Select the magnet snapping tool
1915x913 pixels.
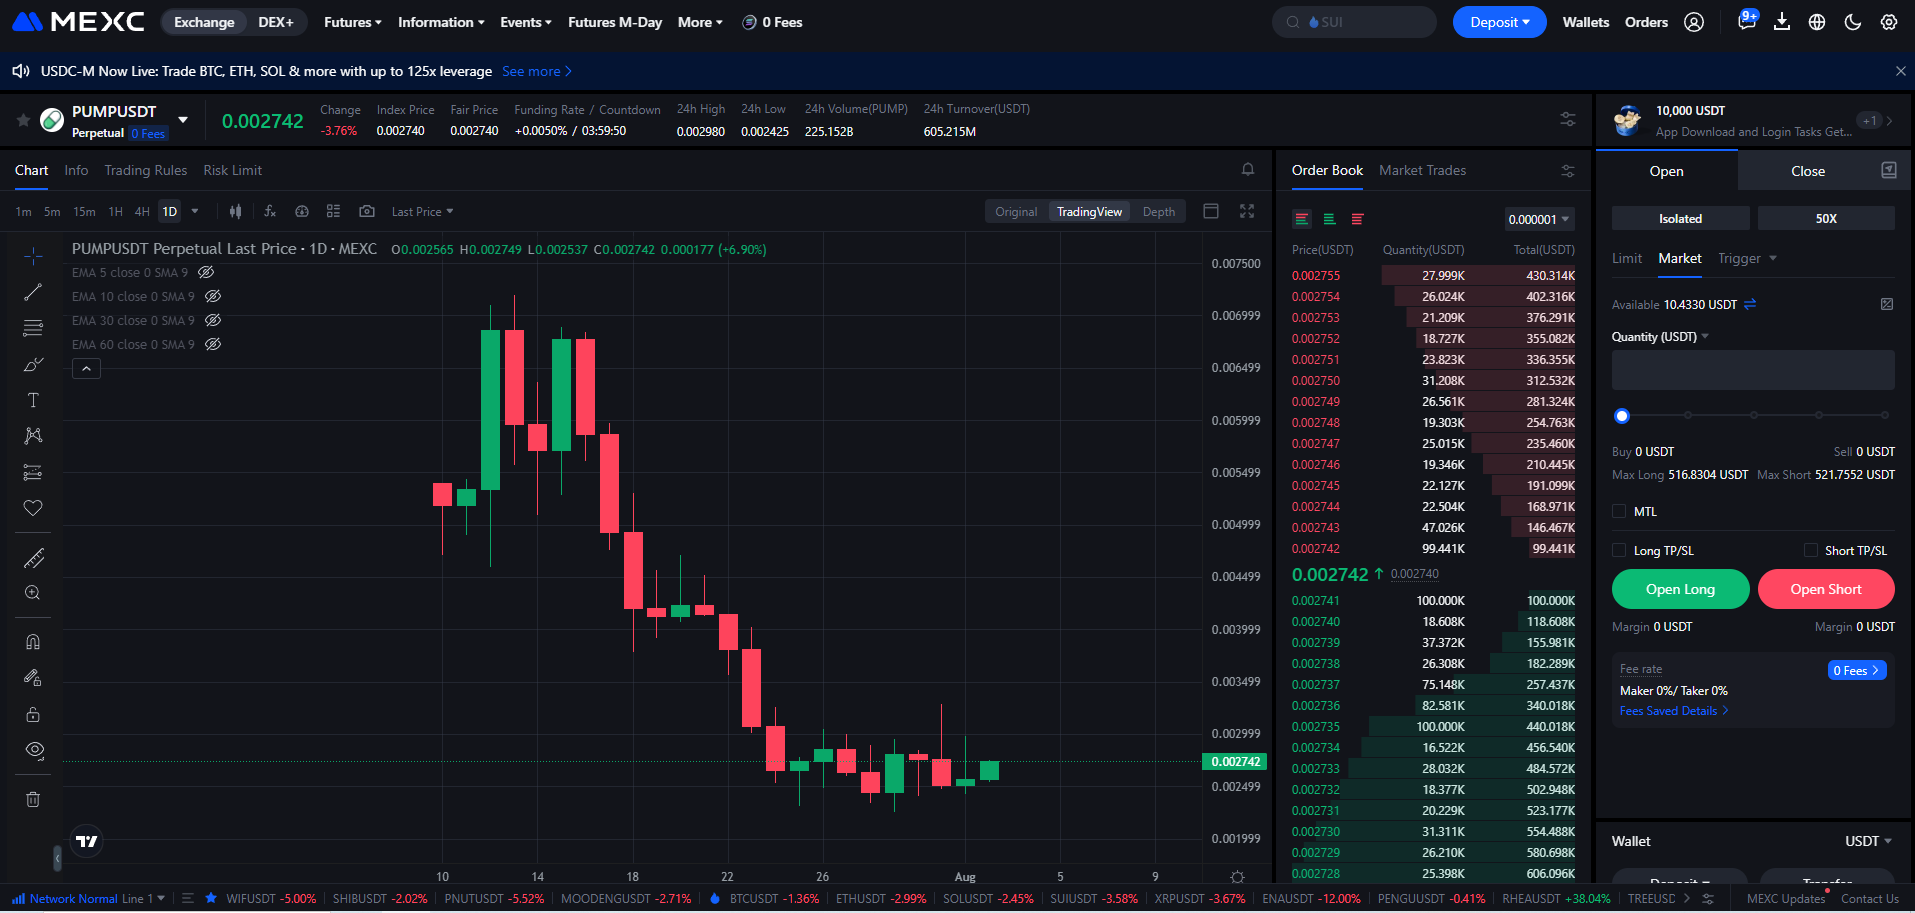(x=33, y=641)
